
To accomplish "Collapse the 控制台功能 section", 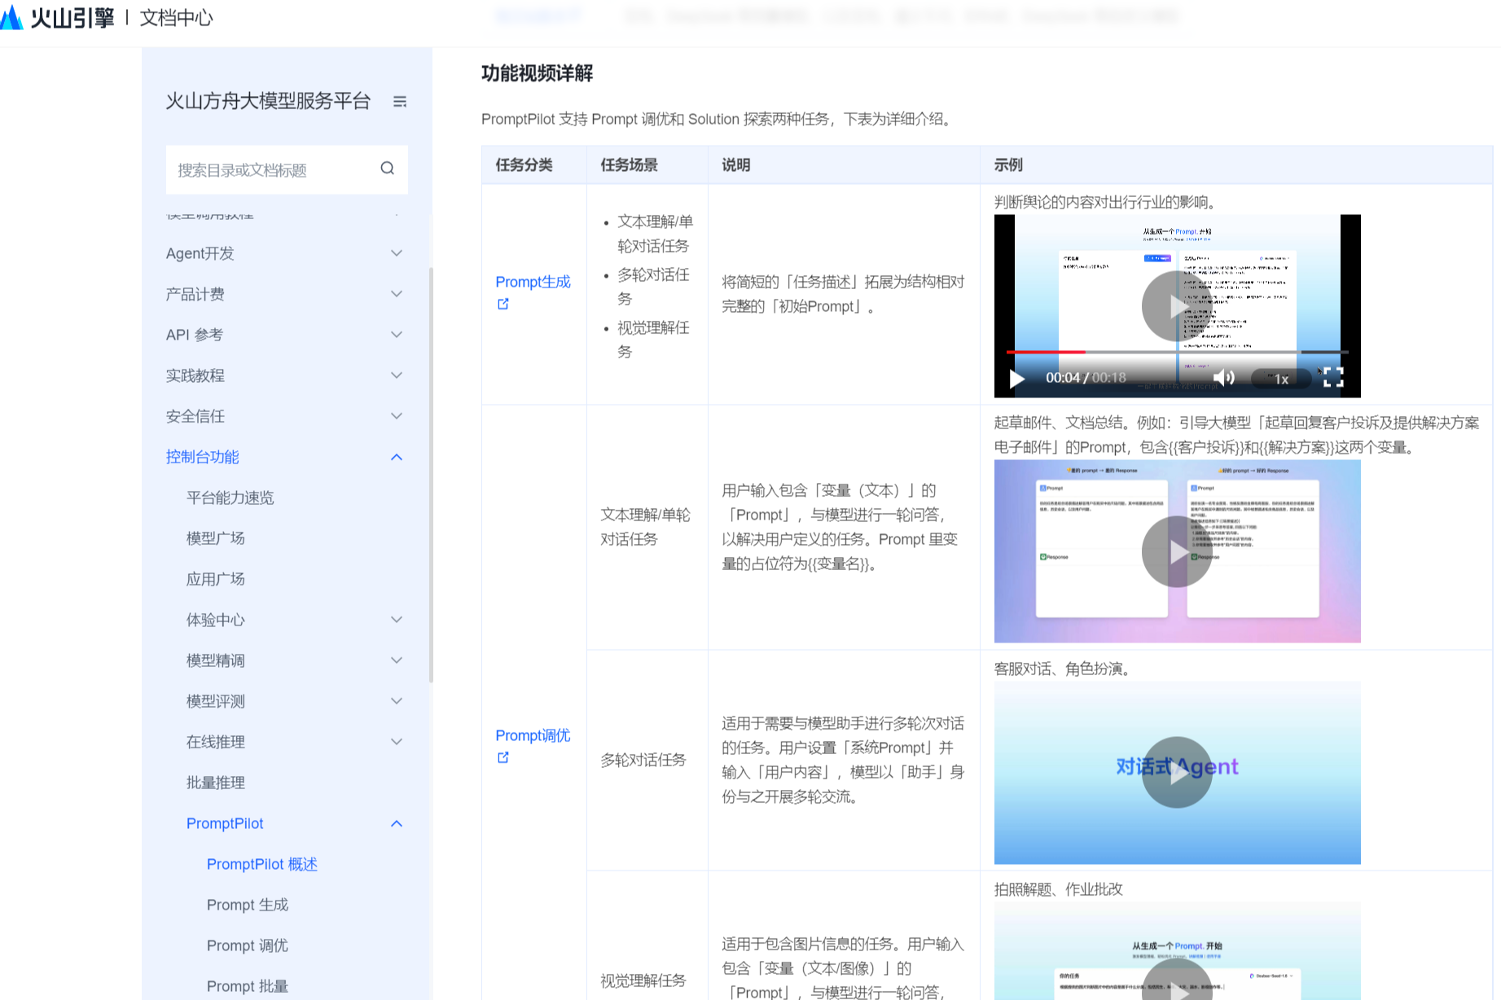I will tap(396, 457).
